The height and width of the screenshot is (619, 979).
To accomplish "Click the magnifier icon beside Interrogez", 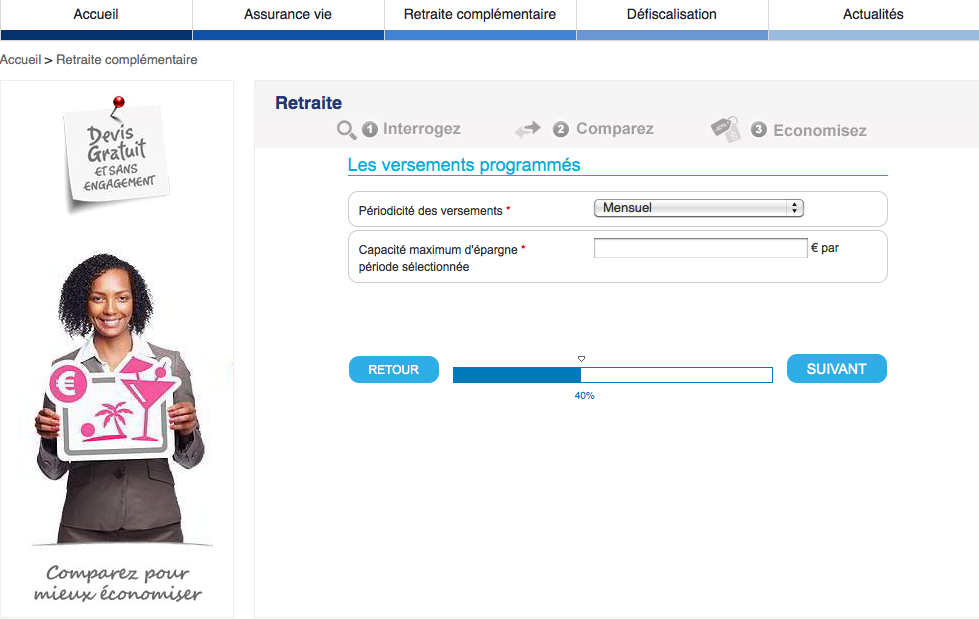I will [347, 130].
